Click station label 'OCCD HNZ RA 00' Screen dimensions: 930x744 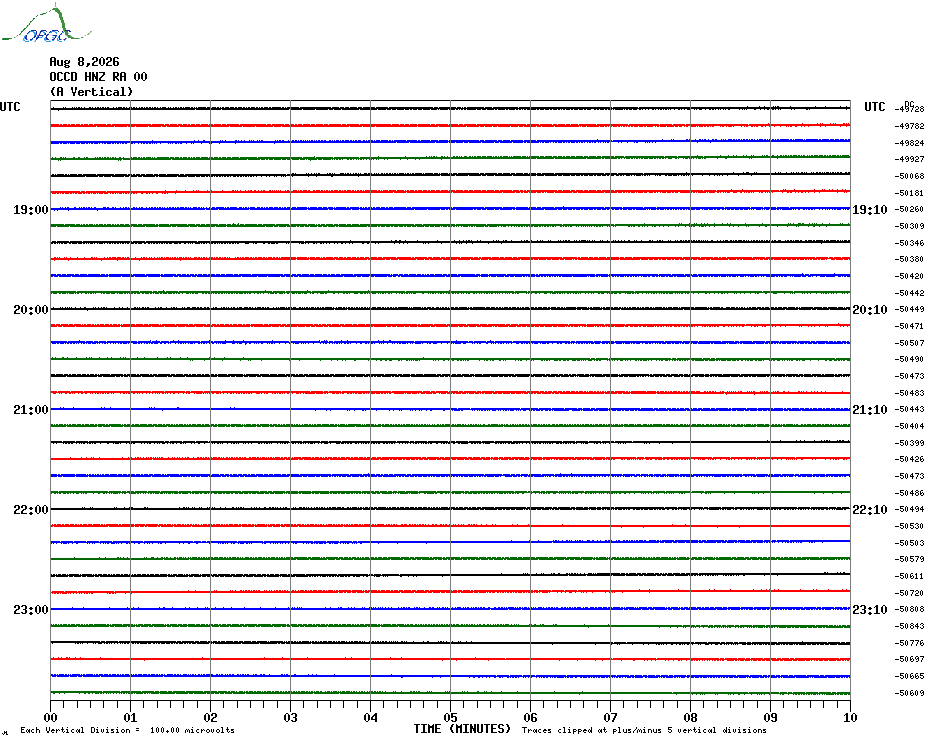[98, 77]
